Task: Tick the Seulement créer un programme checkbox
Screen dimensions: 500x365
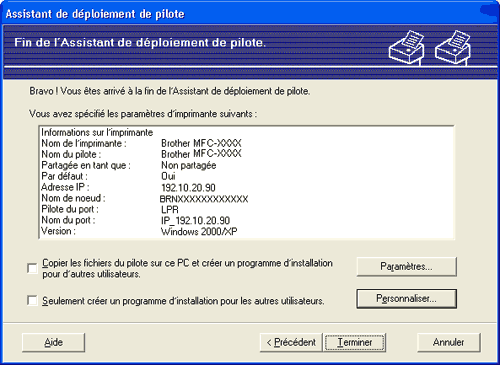Action: 32,300
